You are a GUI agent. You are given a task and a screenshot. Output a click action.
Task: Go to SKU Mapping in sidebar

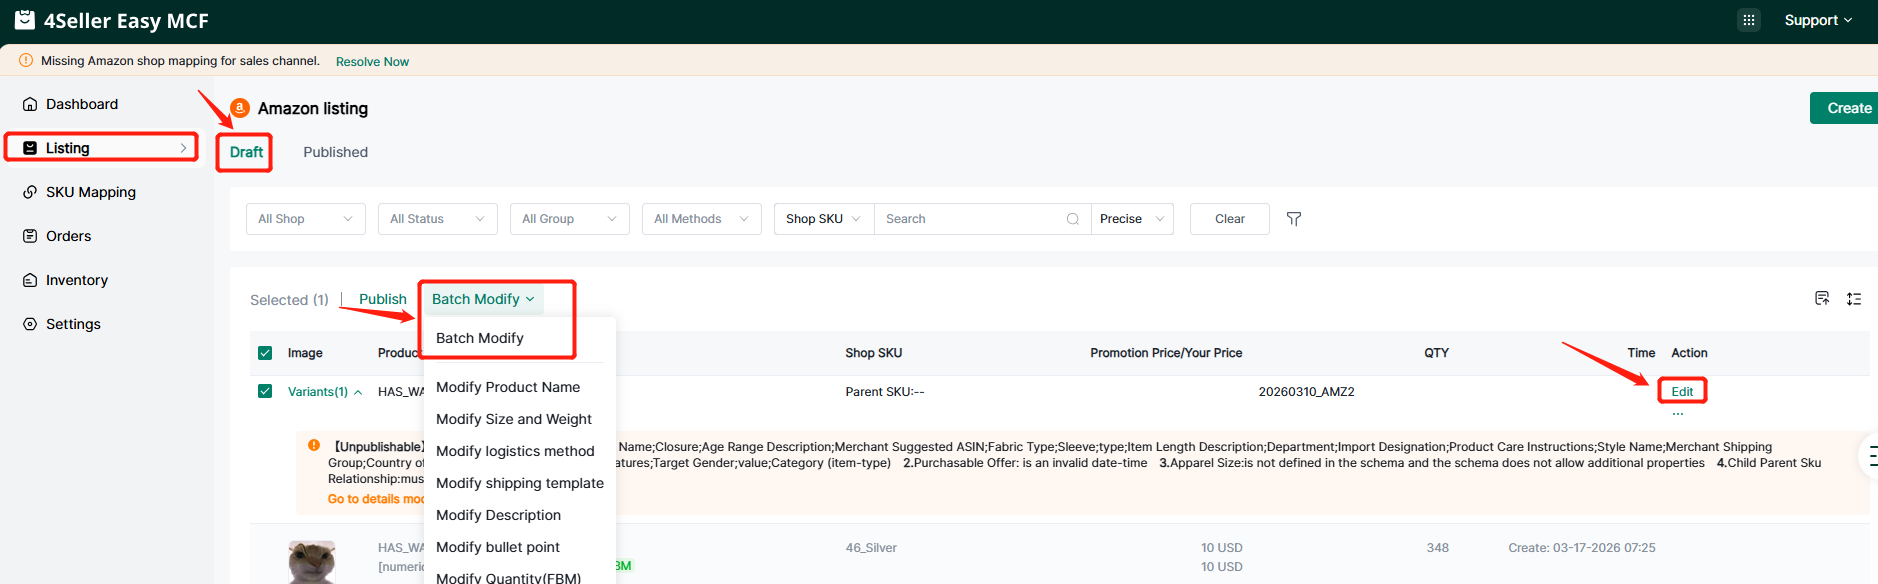click(x=90, y=192)
